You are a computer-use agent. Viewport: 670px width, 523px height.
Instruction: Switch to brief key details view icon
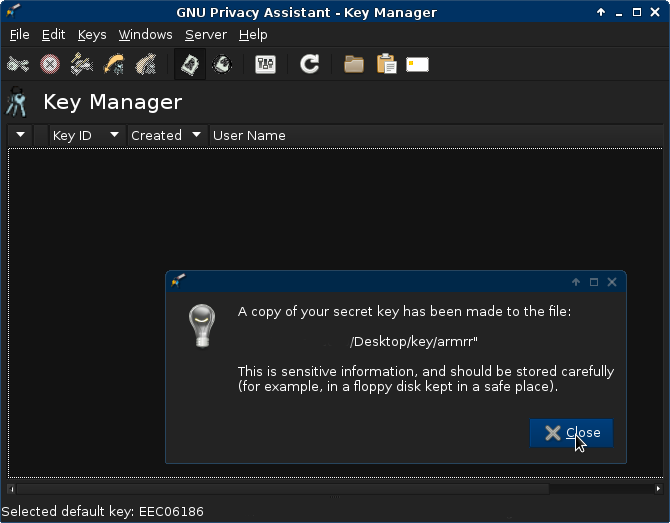coord(190,65)
